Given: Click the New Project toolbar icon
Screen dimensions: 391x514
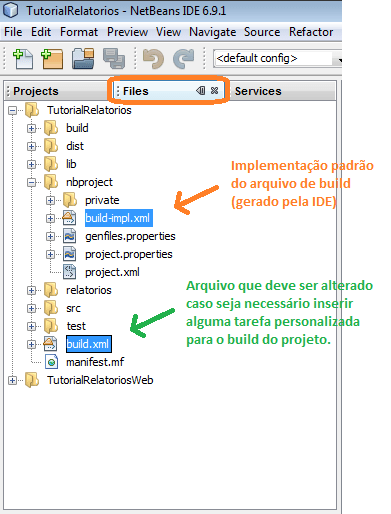Looking at the screenshot, I should [52, 58].
